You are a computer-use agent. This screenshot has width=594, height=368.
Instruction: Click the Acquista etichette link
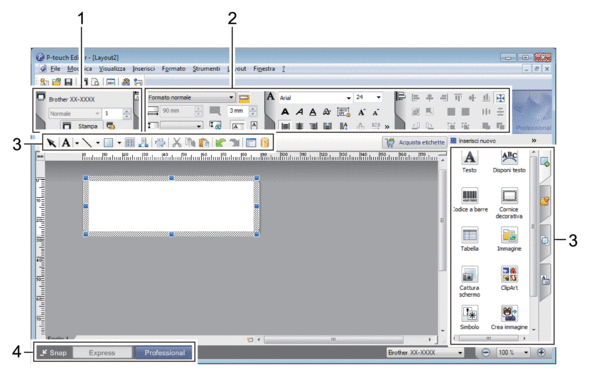414,142
